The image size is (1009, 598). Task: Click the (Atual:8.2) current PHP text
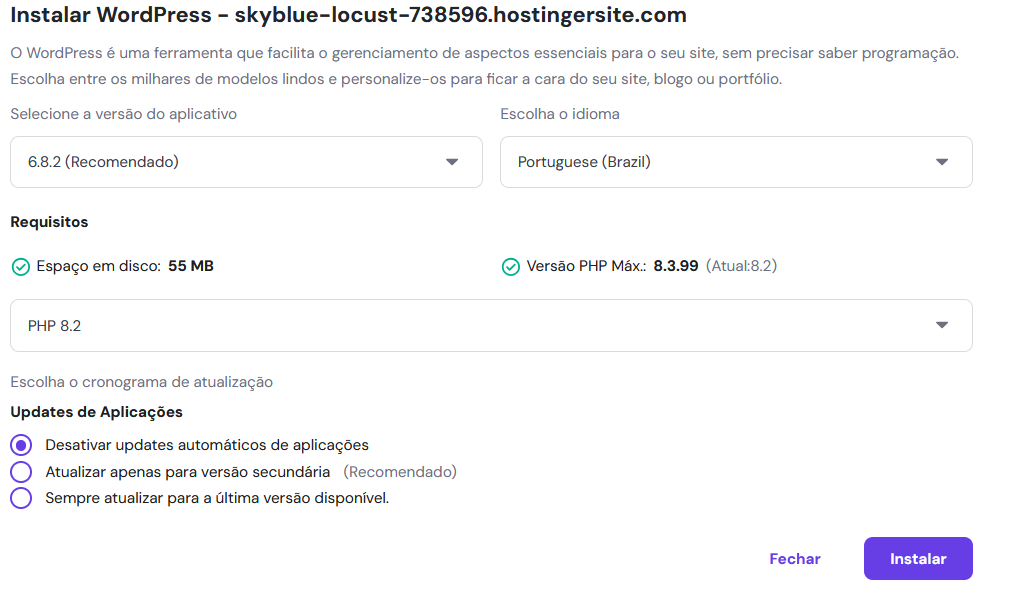[x=742, y=267]
